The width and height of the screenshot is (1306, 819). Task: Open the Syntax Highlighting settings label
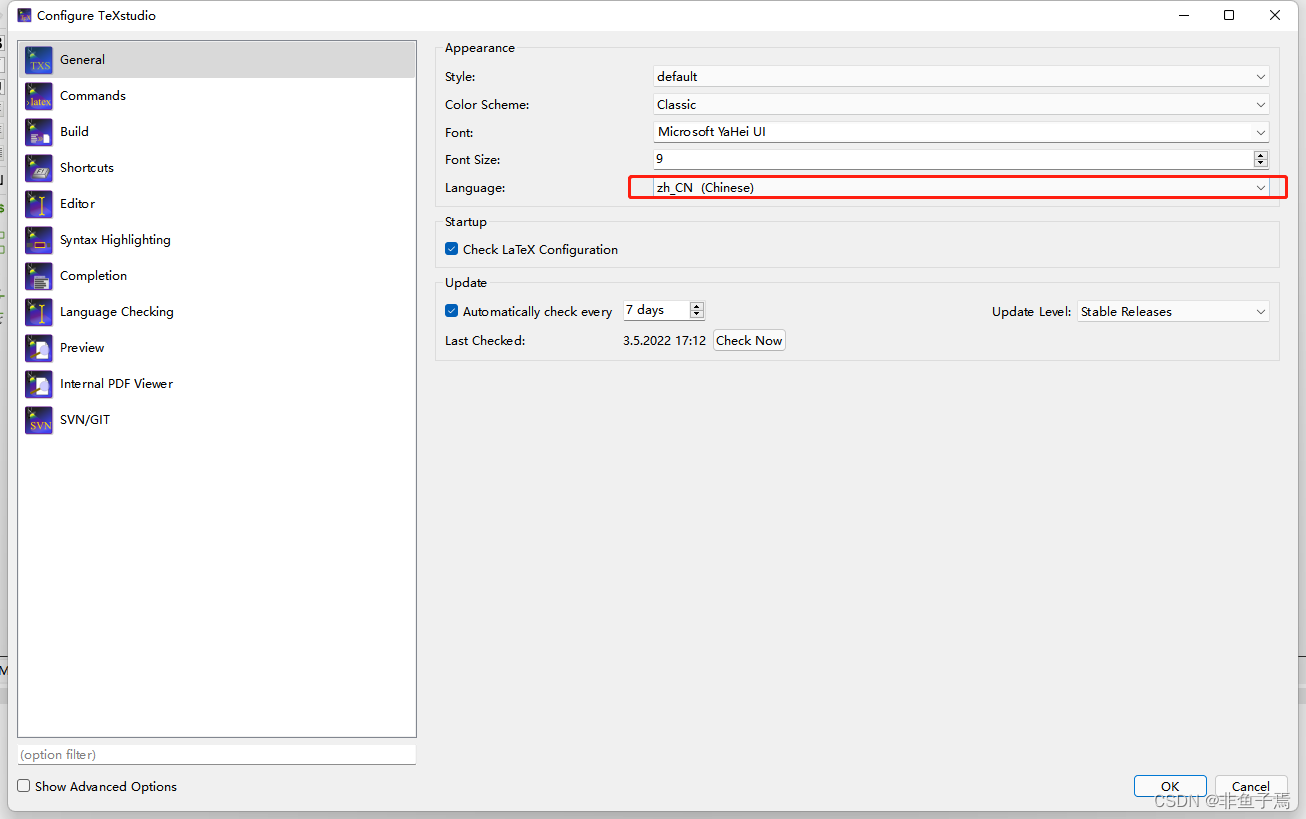tap(115, 240)
